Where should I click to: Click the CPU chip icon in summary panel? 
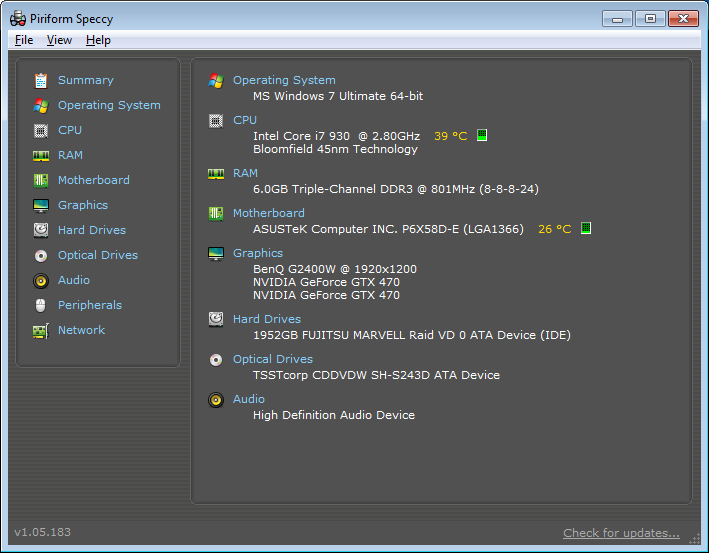216,121
